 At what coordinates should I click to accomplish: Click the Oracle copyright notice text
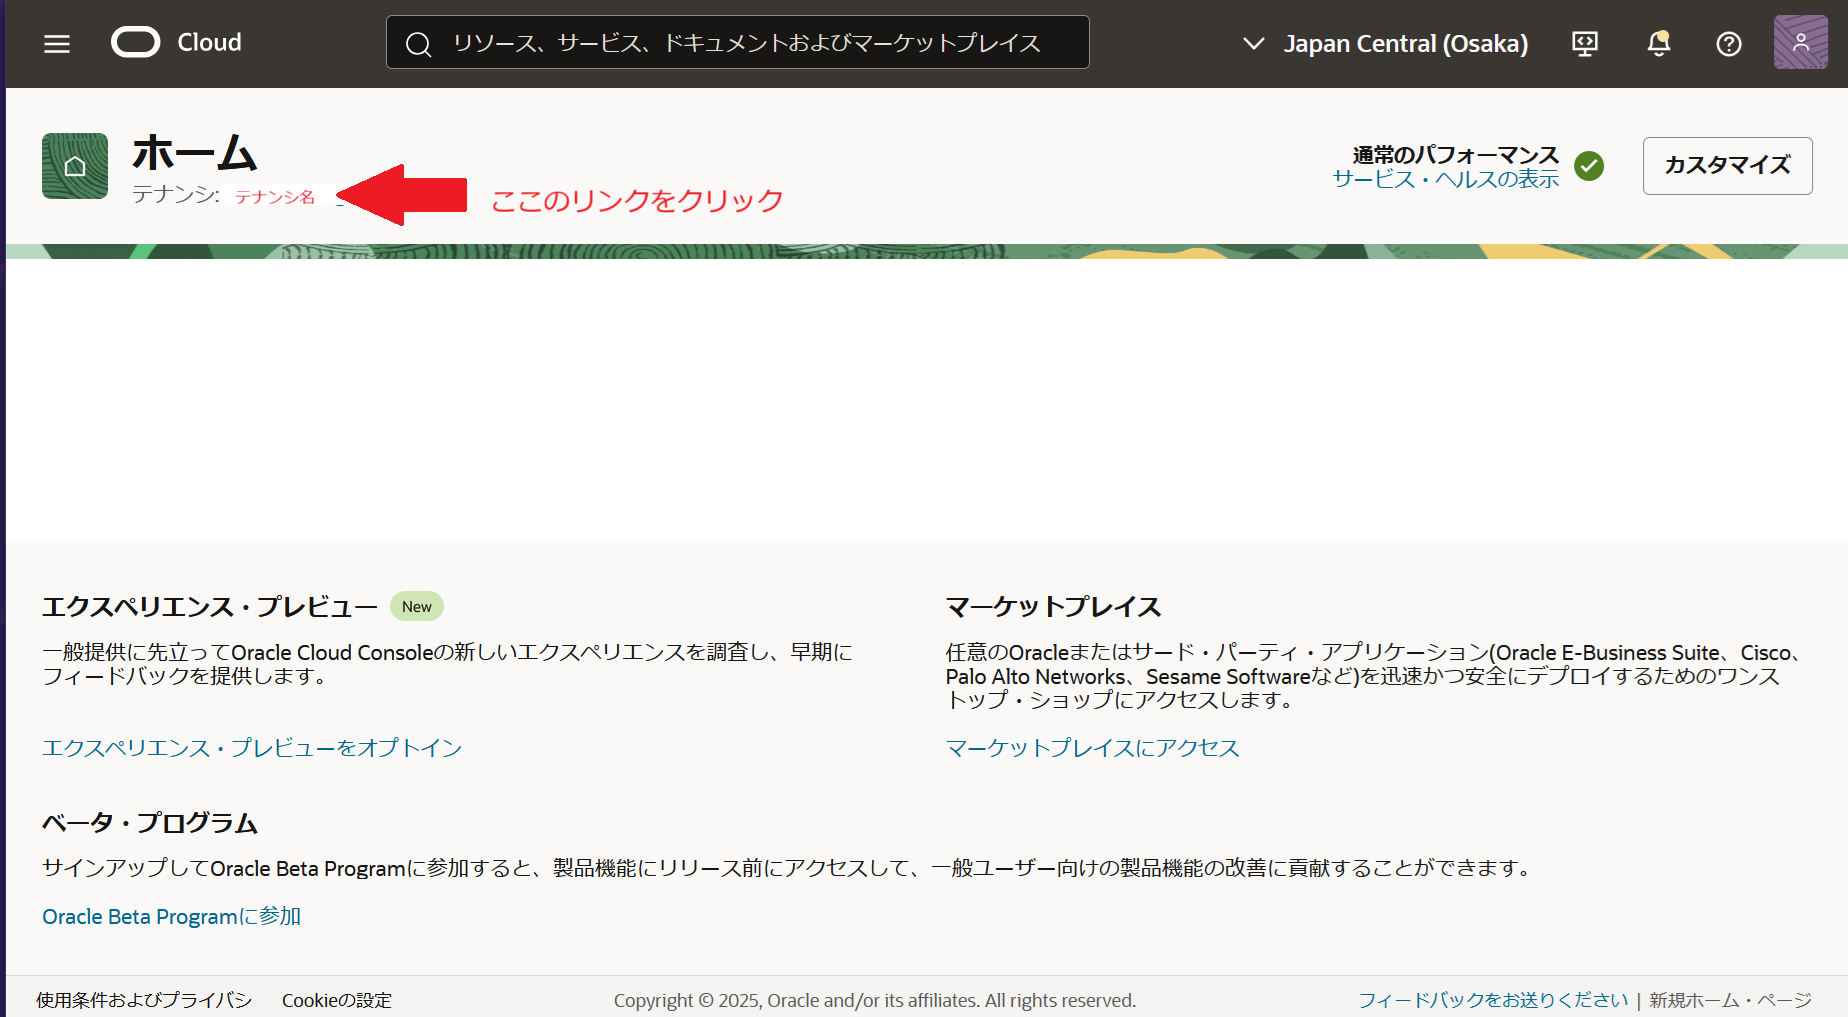(x=875, y=1000)
